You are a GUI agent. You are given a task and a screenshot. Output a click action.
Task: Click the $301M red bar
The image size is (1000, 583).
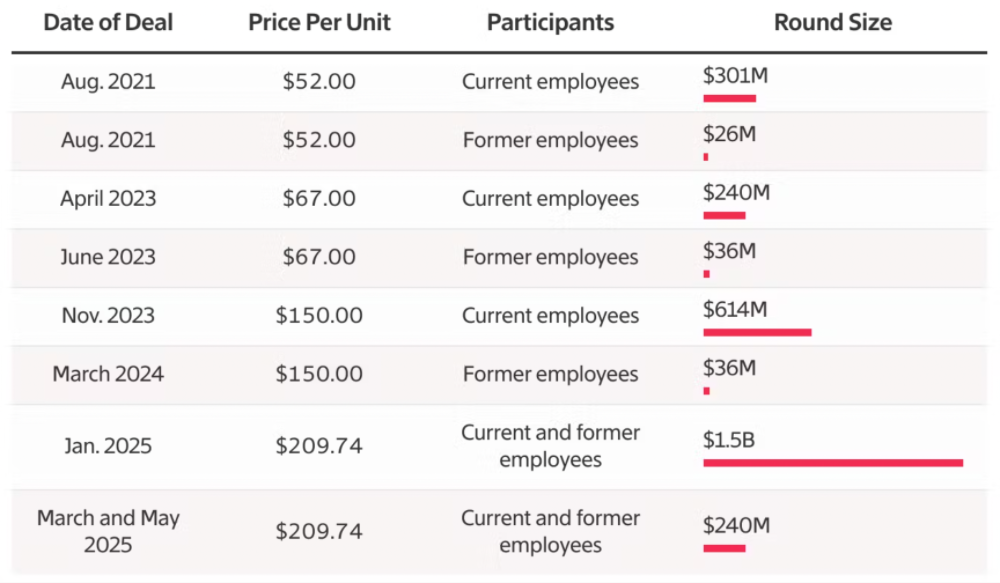click(729, 98)
